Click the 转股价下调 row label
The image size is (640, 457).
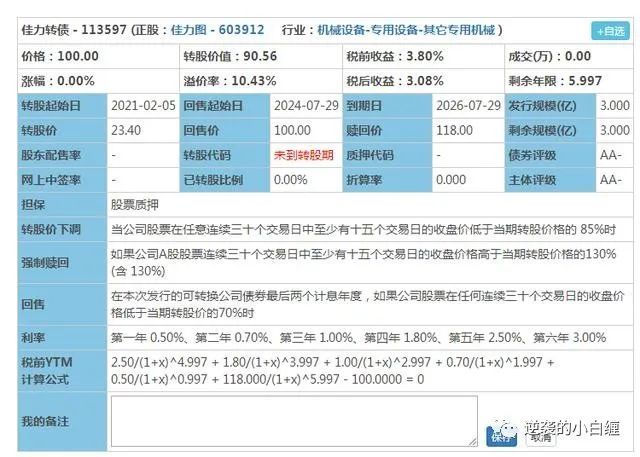pos(62,229)
